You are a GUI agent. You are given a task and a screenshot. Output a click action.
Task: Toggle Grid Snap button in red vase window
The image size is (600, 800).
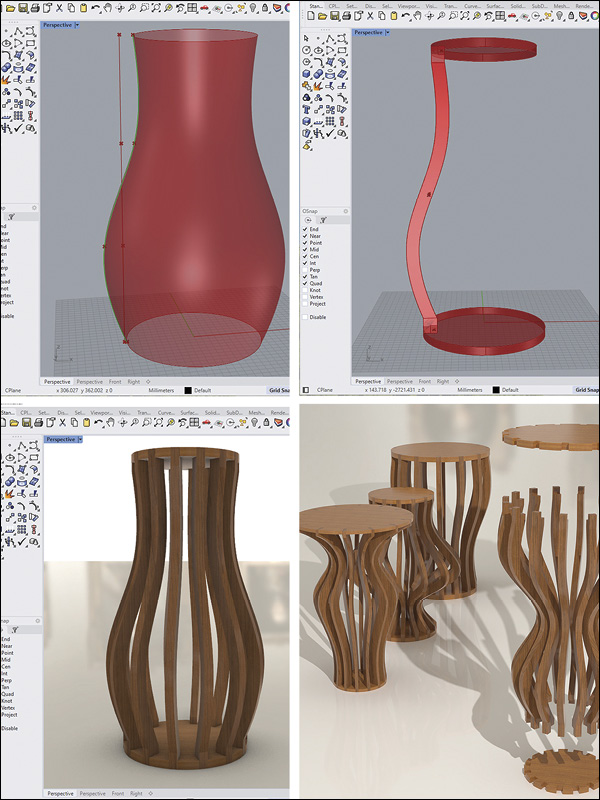click(x=279, y=390)
